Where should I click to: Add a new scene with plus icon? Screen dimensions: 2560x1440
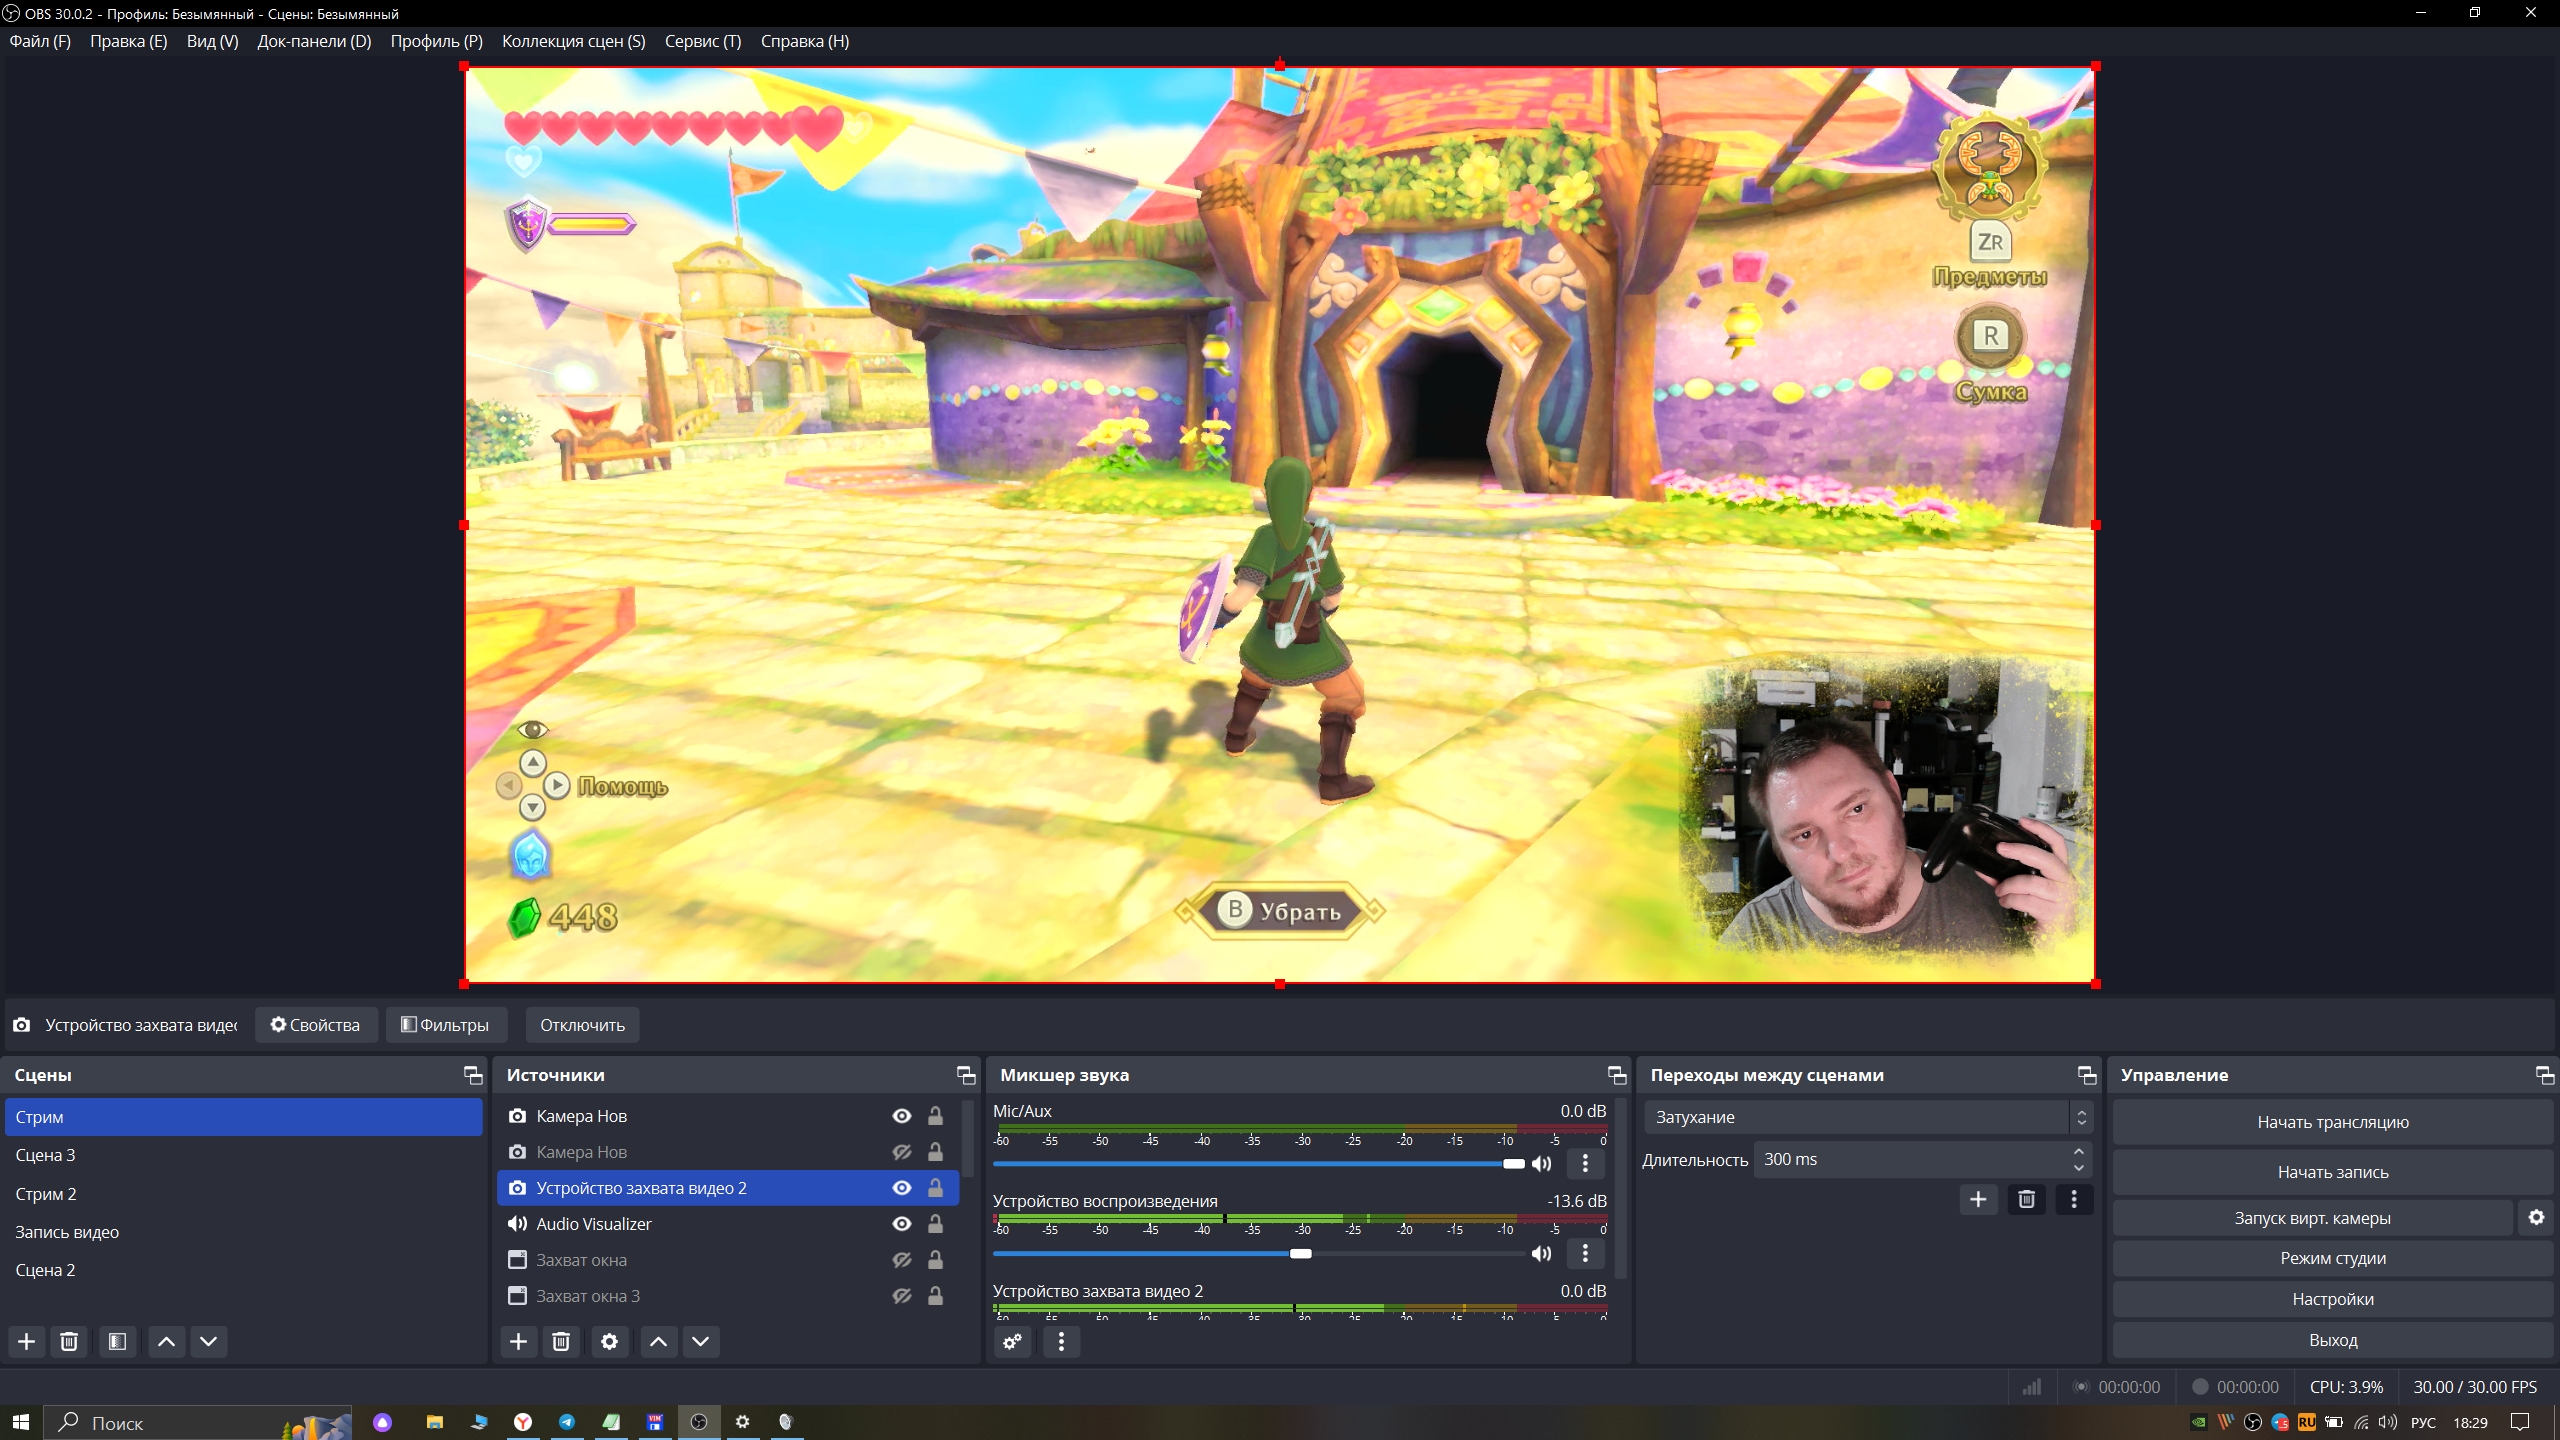tap(27, 1341)
